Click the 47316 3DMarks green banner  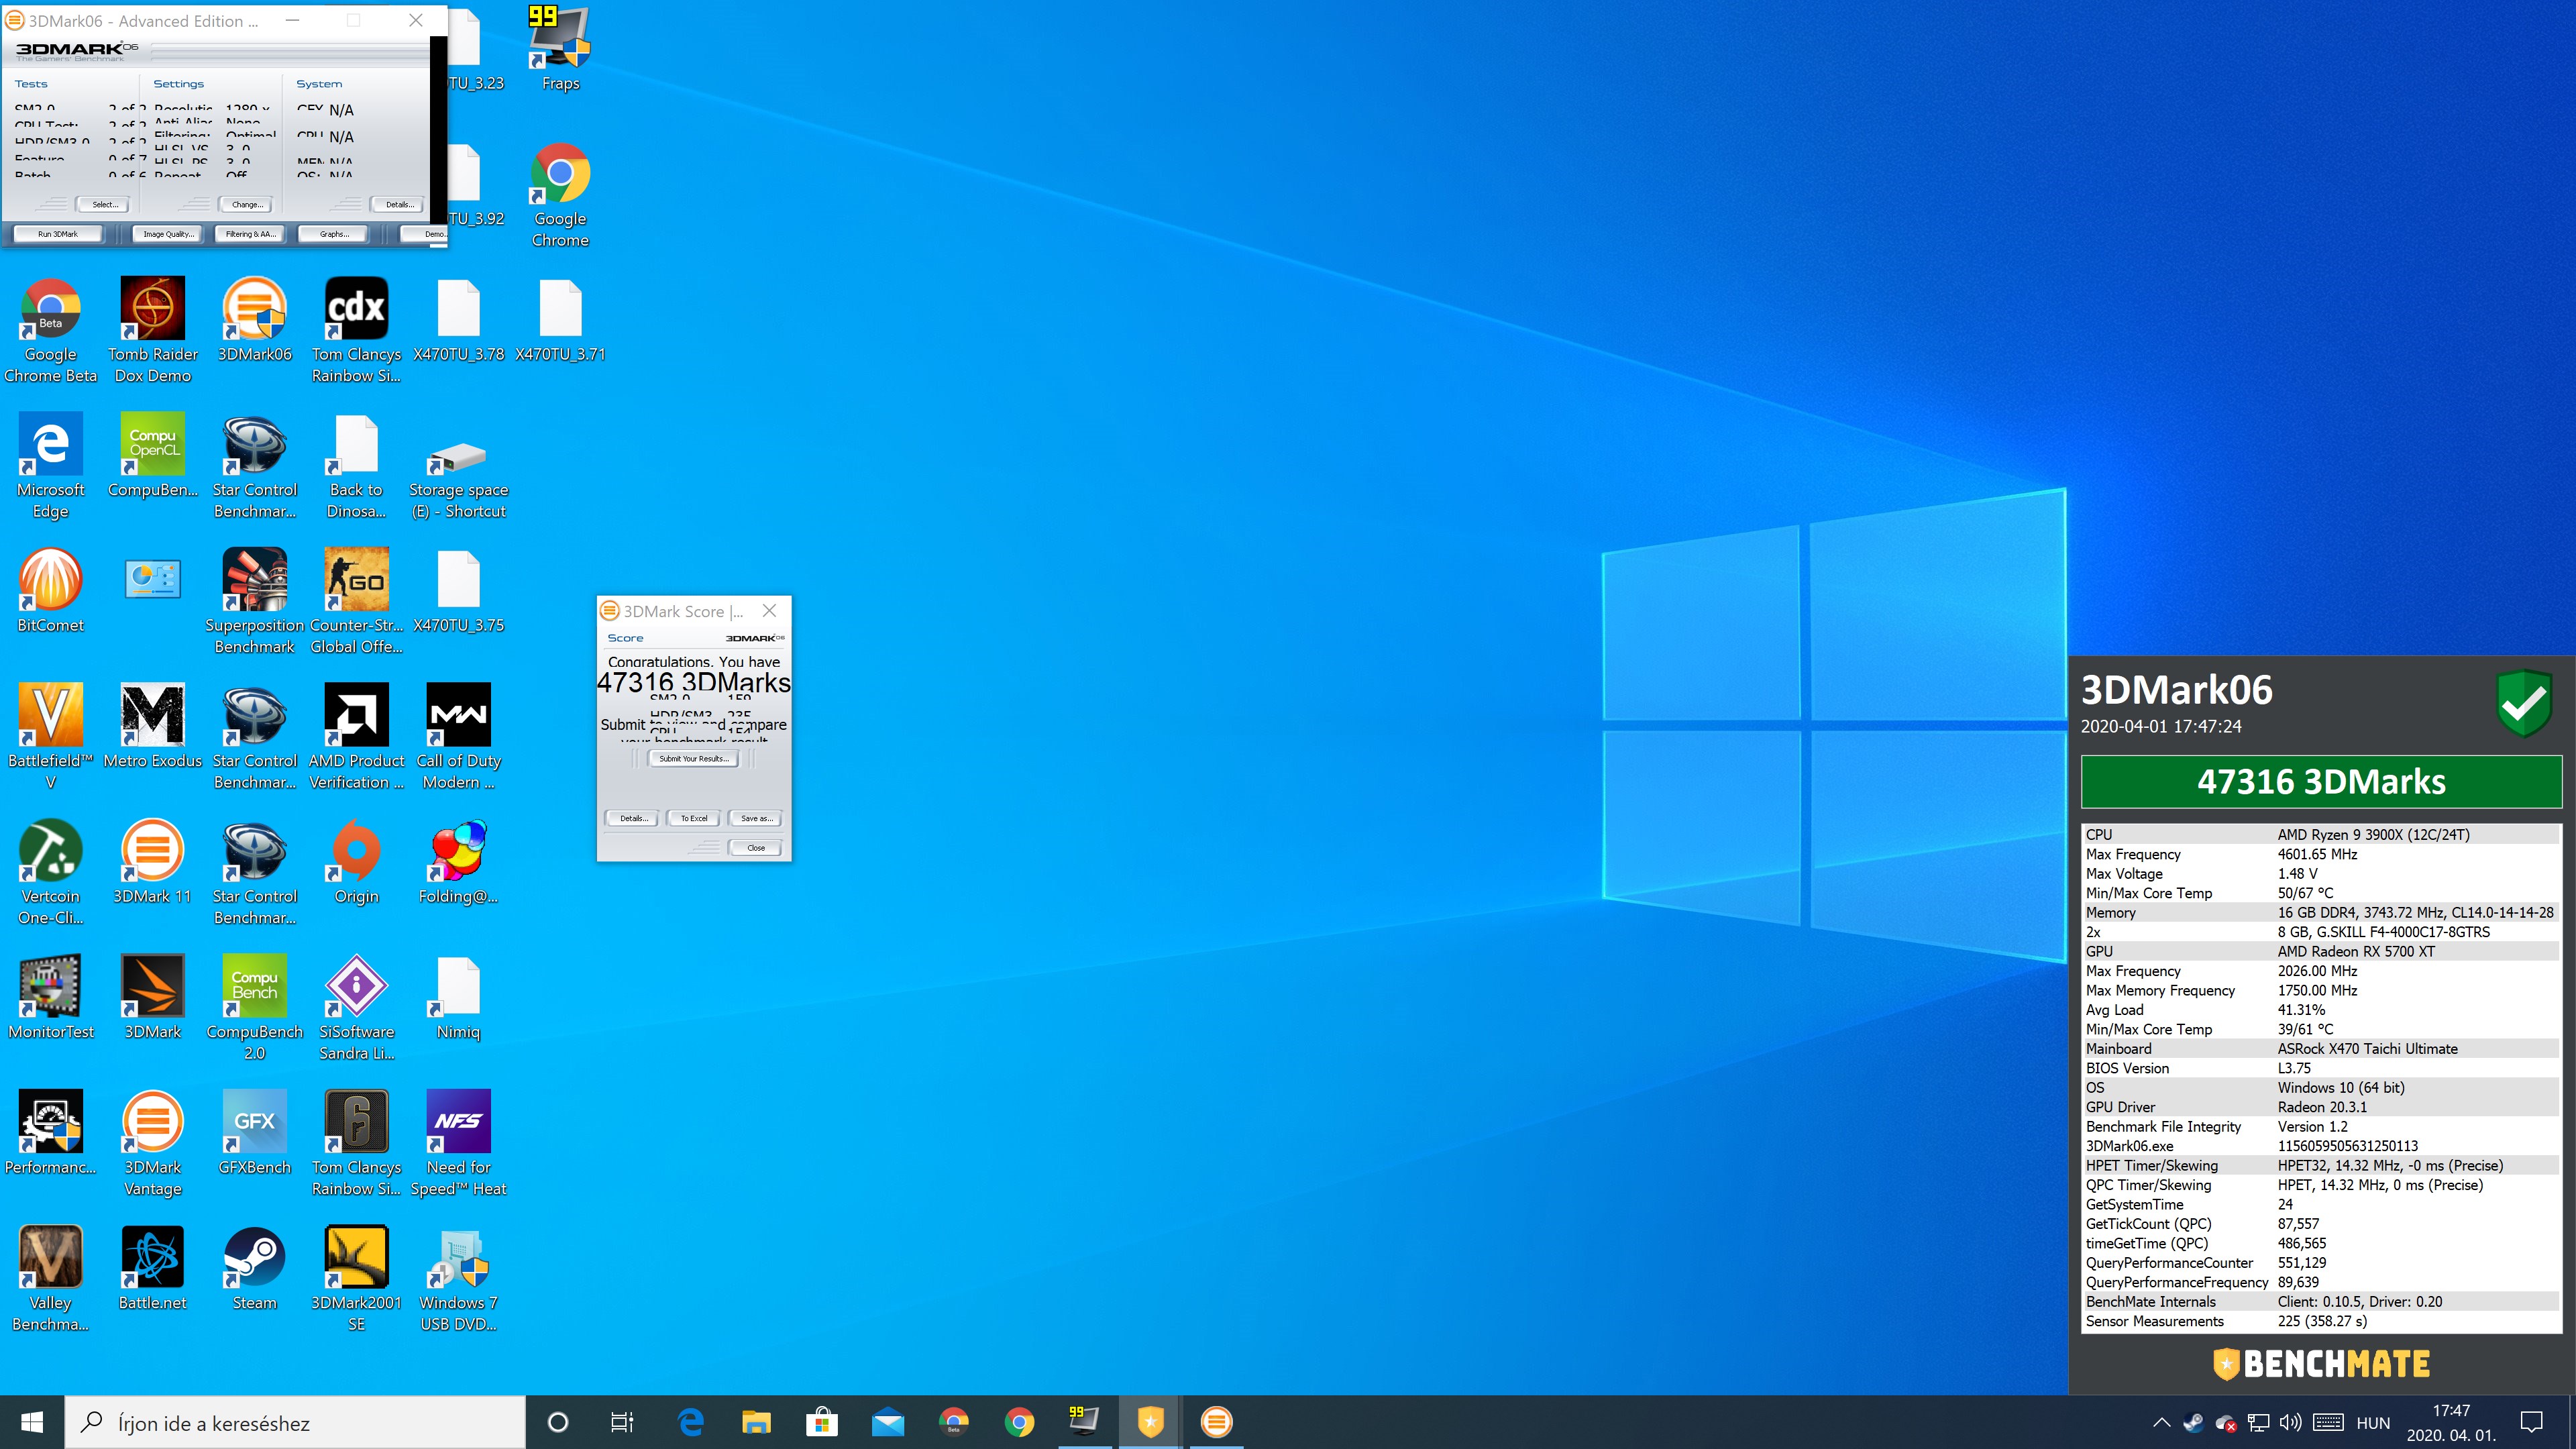click(2321, 782)
